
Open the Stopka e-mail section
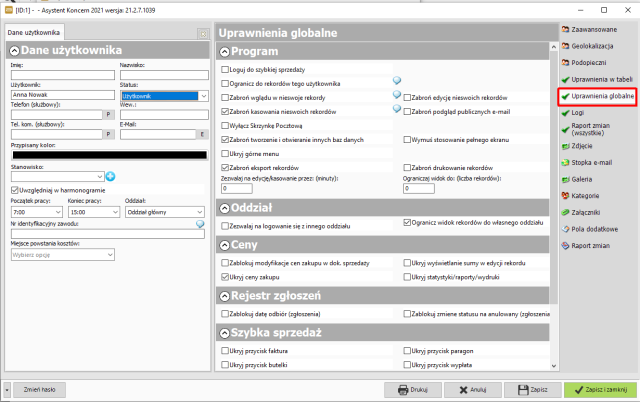coord(587,162)
